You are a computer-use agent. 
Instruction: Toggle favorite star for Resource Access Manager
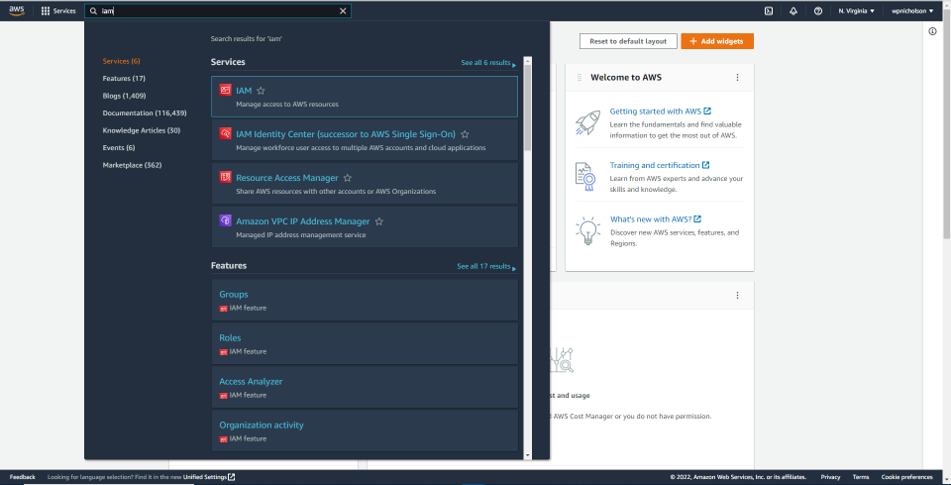(x=348, y=178)
